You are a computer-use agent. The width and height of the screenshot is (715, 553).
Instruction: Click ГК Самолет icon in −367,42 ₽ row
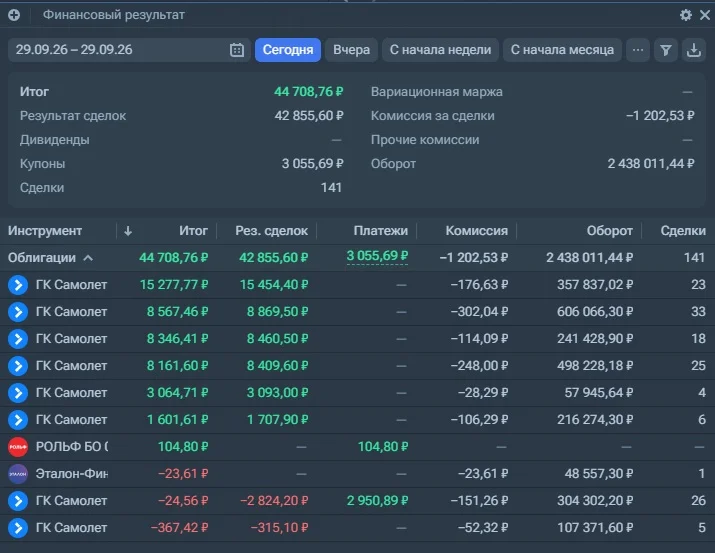pyautogui.click(x=18, y=528)
